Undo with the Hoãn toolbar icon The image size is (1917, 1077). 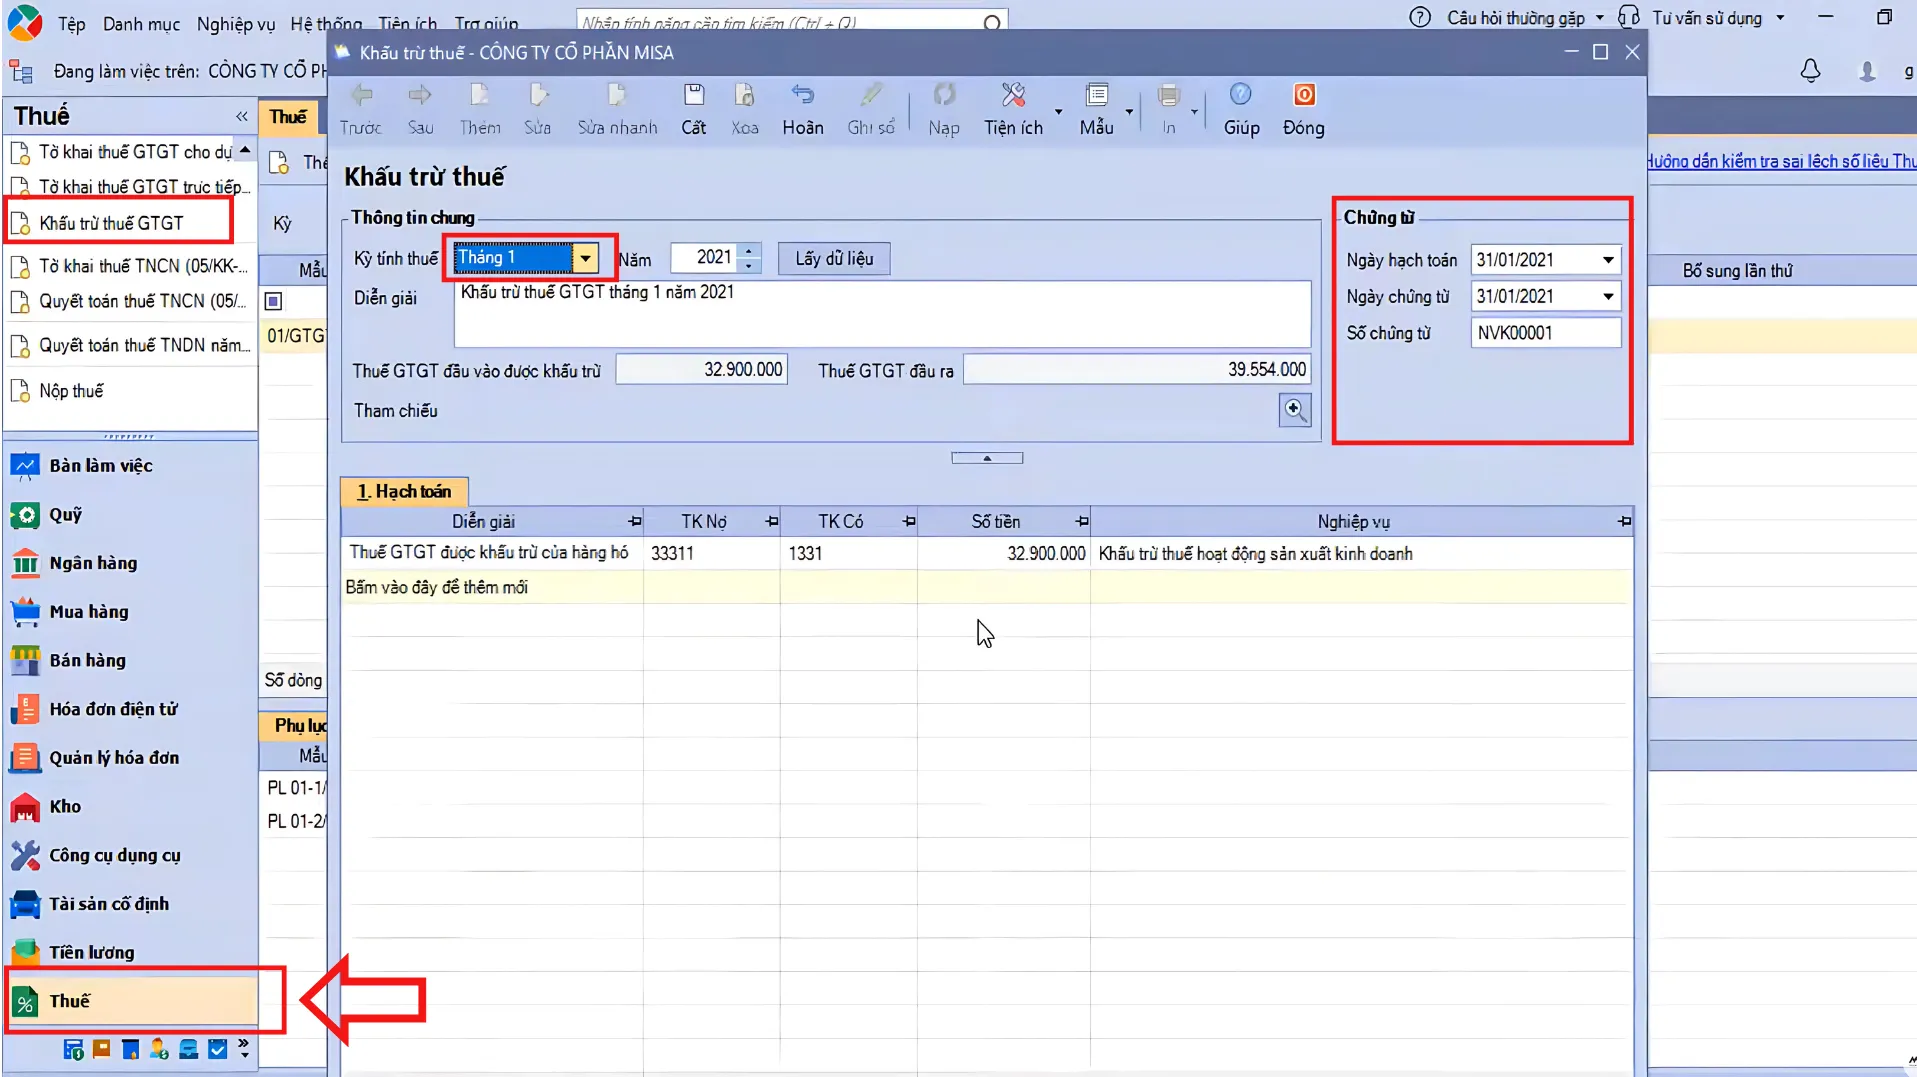click(802, 95)
